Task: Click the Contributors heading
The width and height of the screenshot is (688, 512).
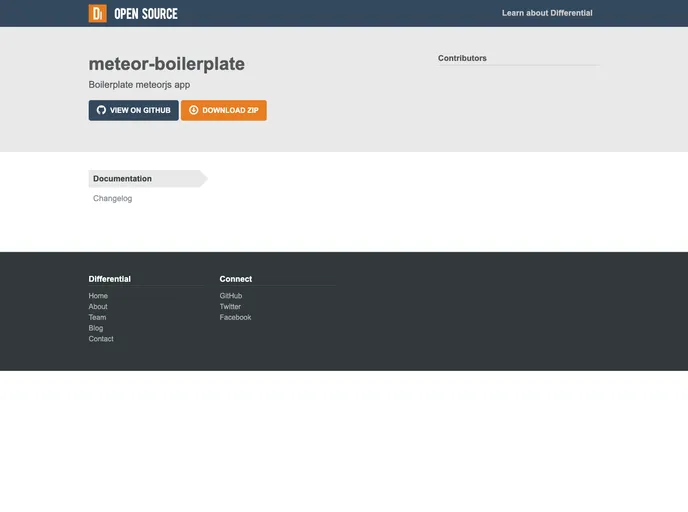Action: 462,58
